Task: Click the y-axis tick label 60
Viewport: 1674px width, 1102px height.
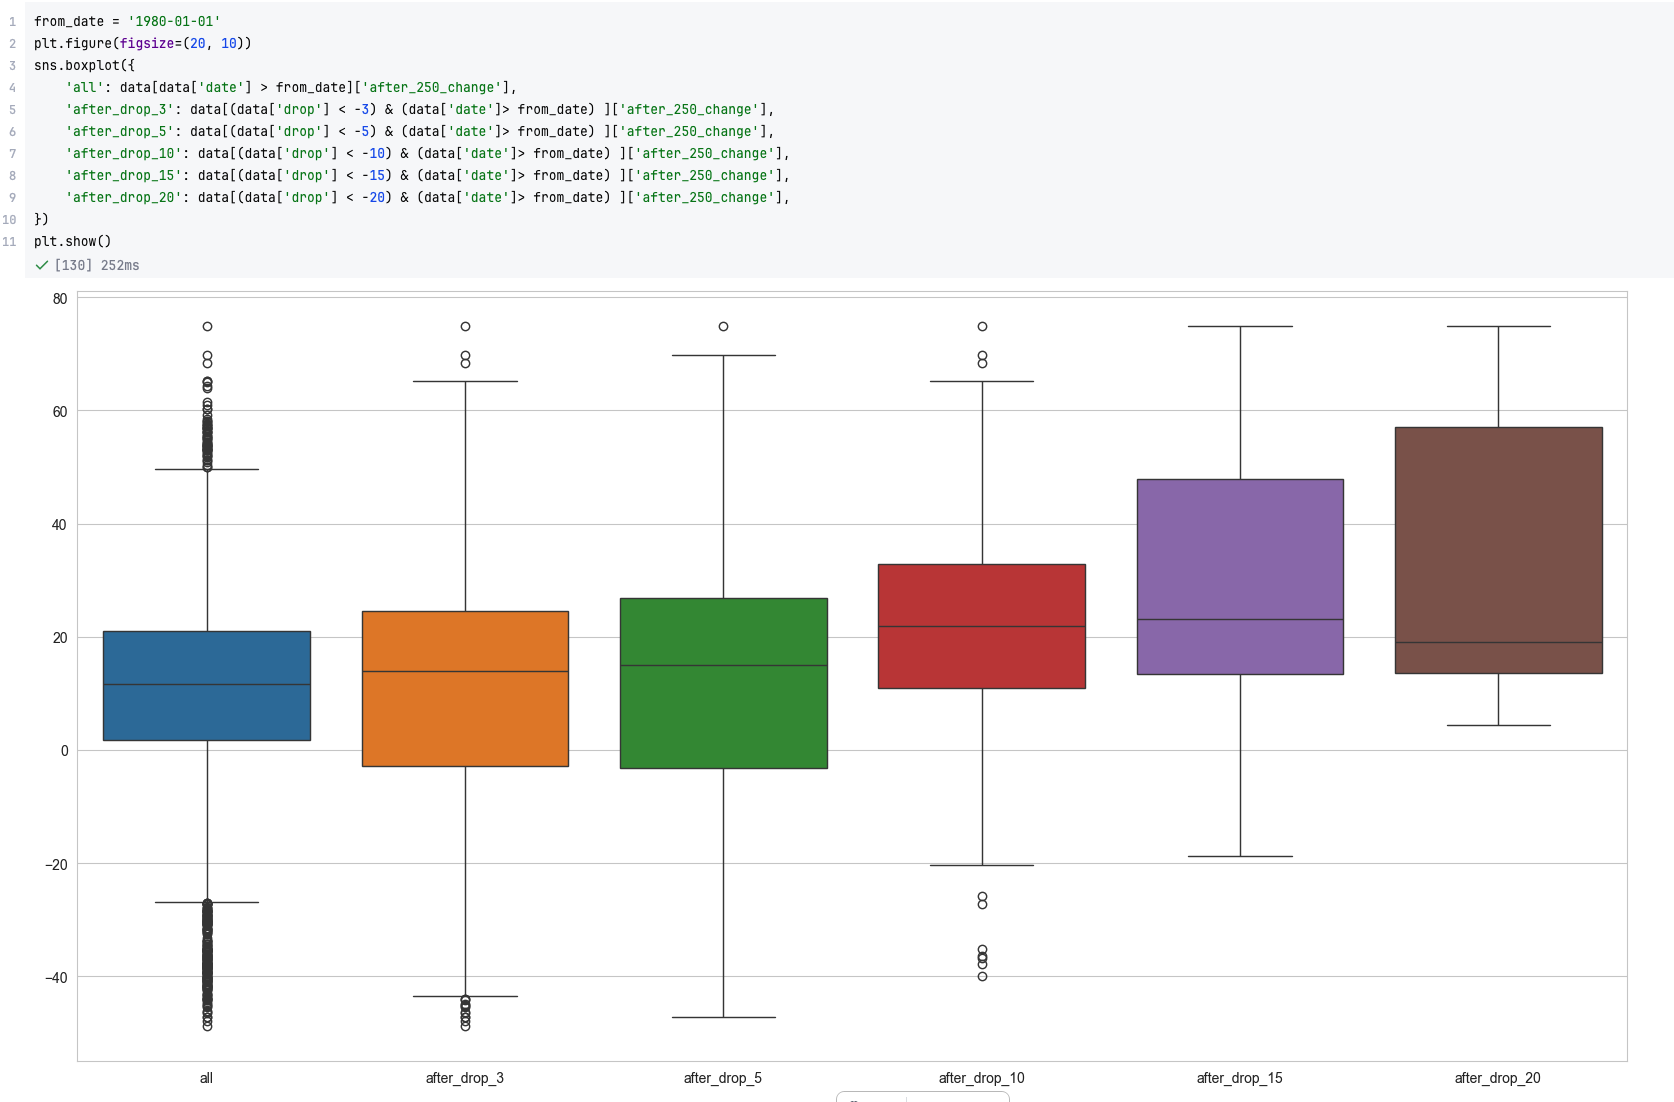Action: pos(60,412)
